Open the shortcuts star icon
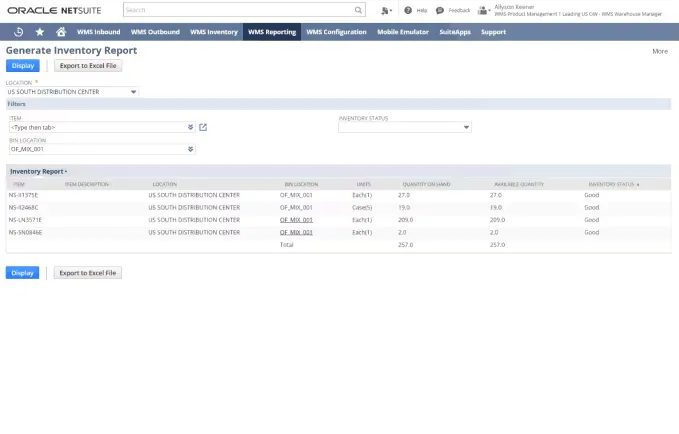This screenshot has height=434, width=679. [x=40, y=32]
